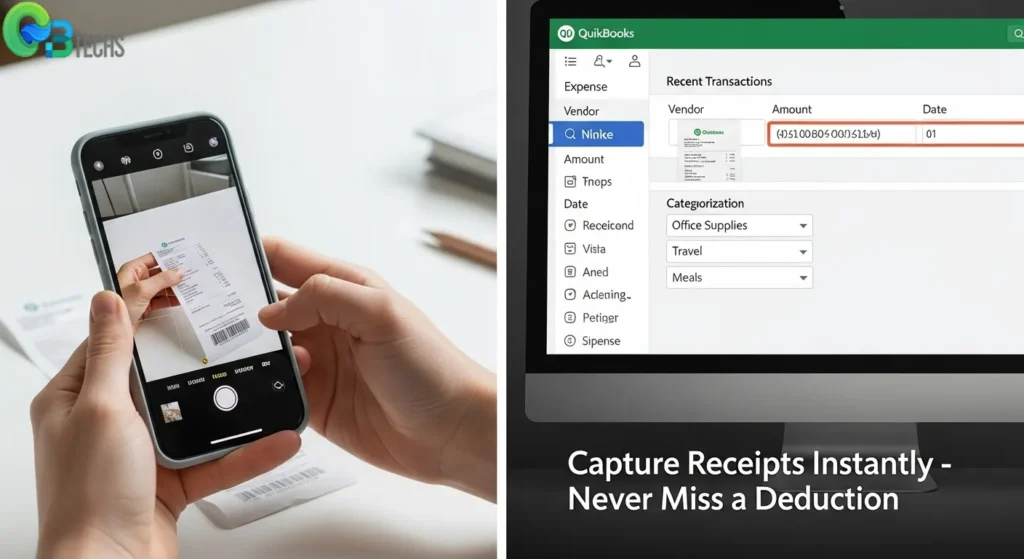The height and width of the screenshot is (559, 1024).
Task: Select Amount in the left sidebar
Action: pyautogui.click(x=584, y=159)
